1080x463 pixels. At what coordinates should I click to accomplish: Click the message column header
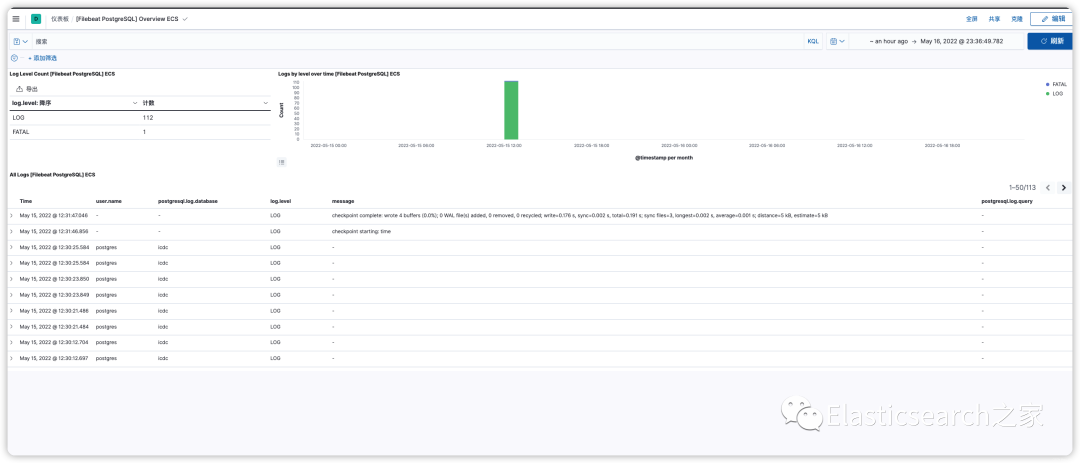343,201
